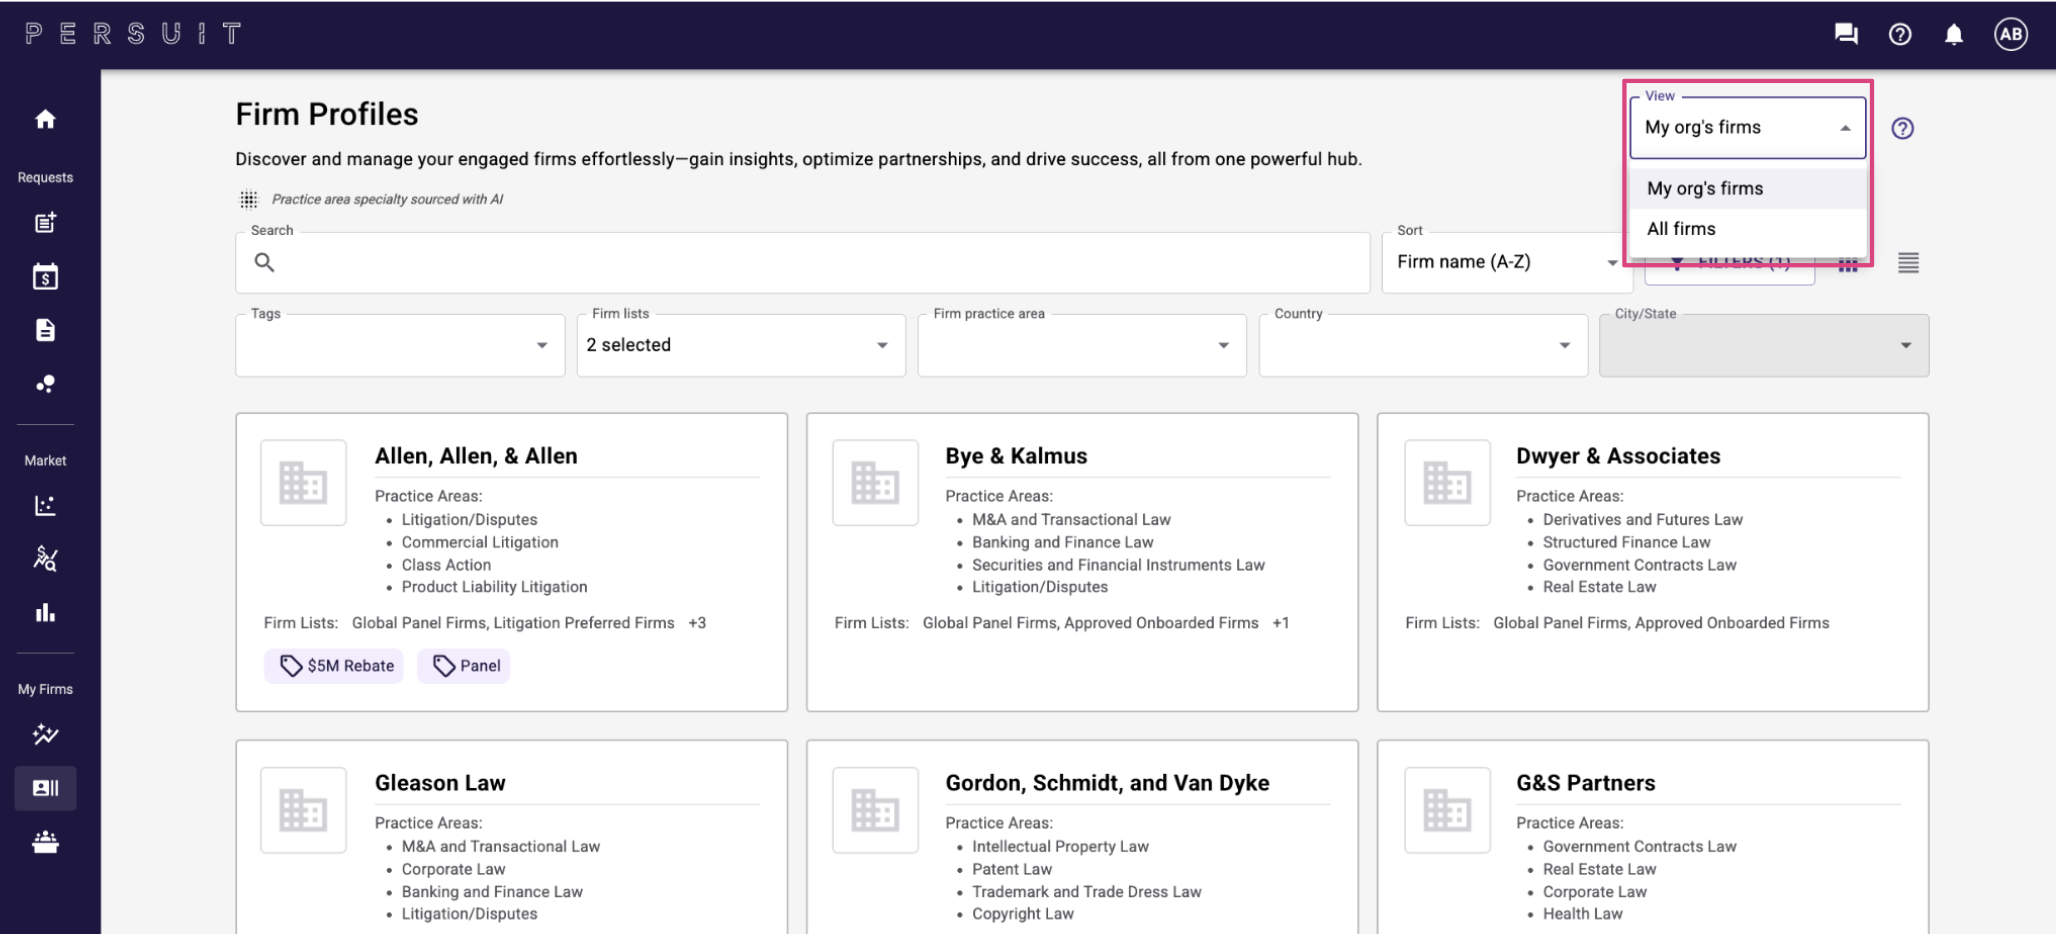Click "Health Law" under G&S Partners
Viewport: 2056px width, 934px height.
tap(1582, 914)
